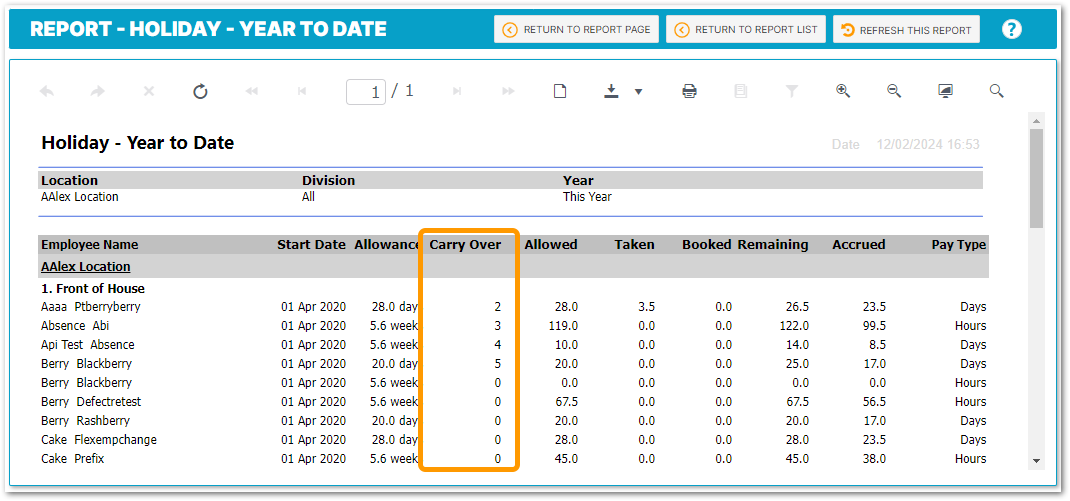Click the Booked column header

pos(706,244)
